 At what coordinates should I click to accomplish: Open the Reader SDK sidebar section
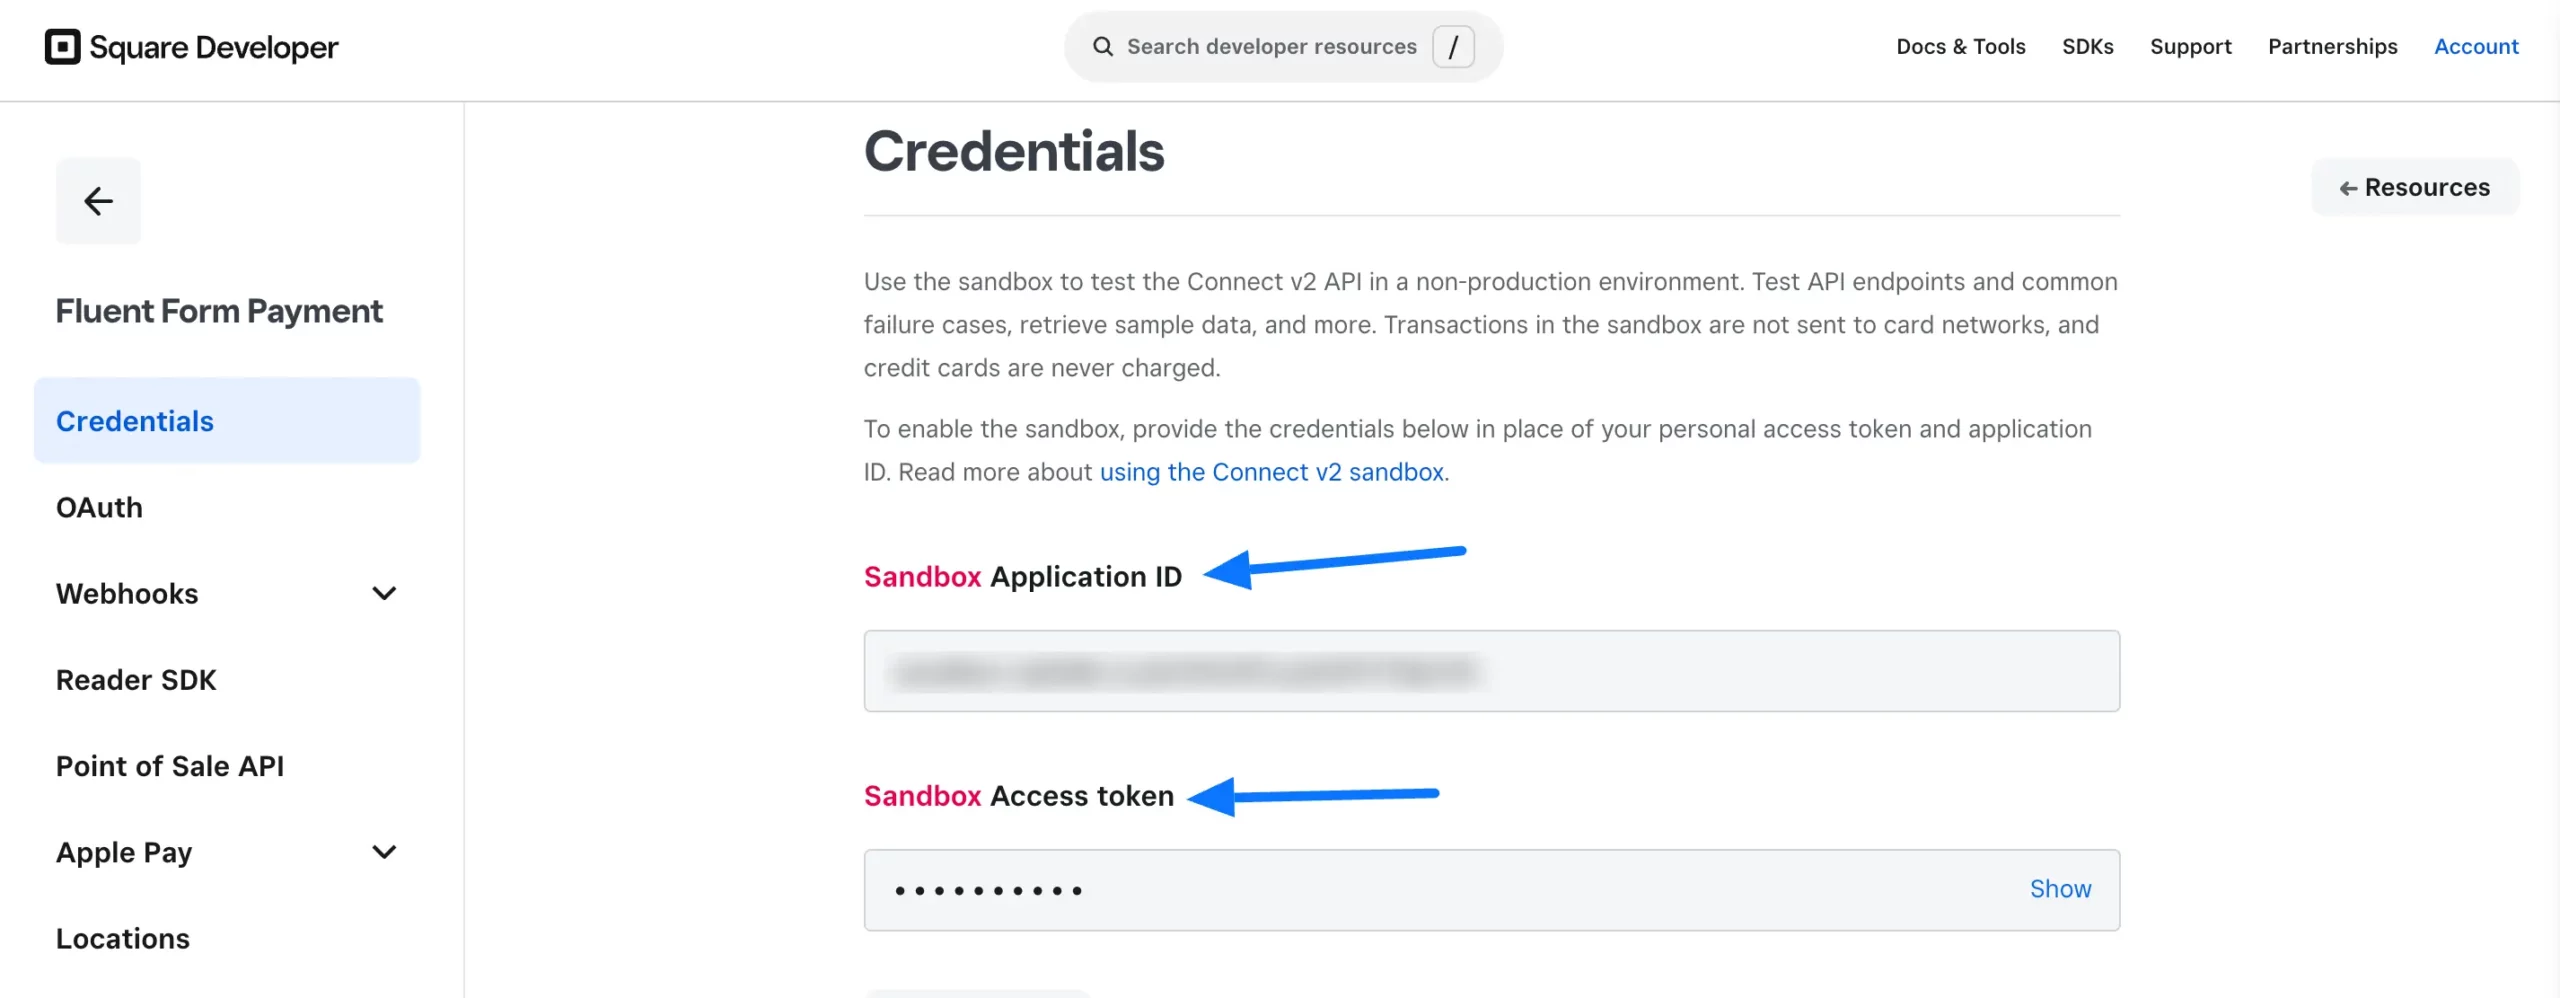click(136, 680)
